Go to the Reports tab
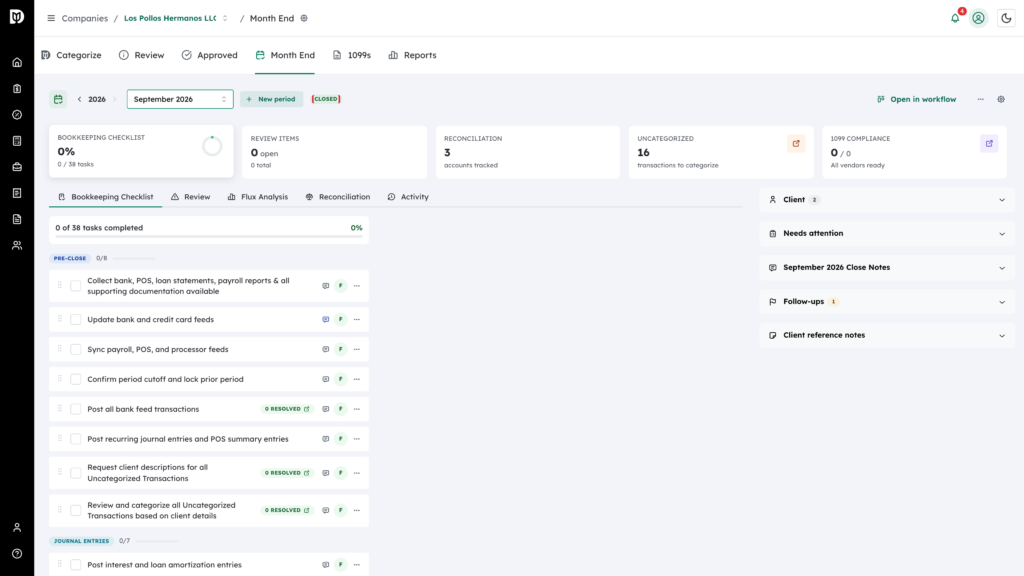 [412, 55]
